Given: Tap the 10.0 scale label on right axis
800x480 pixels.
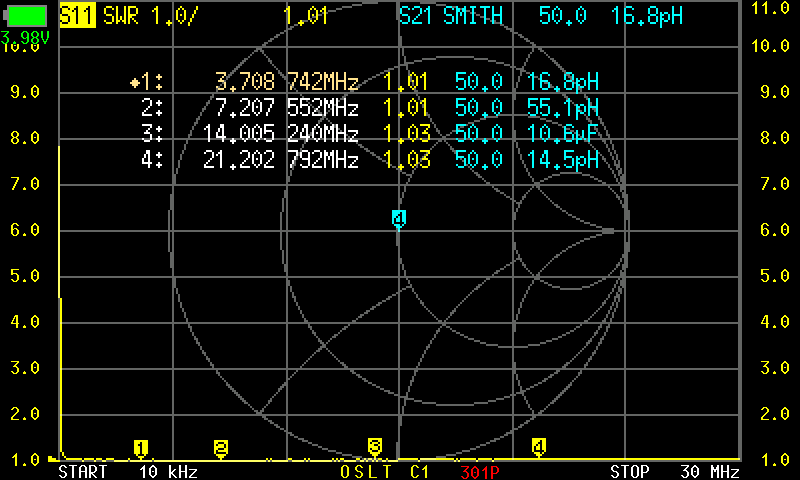Looking at the screenshot, I should [771, 46].
